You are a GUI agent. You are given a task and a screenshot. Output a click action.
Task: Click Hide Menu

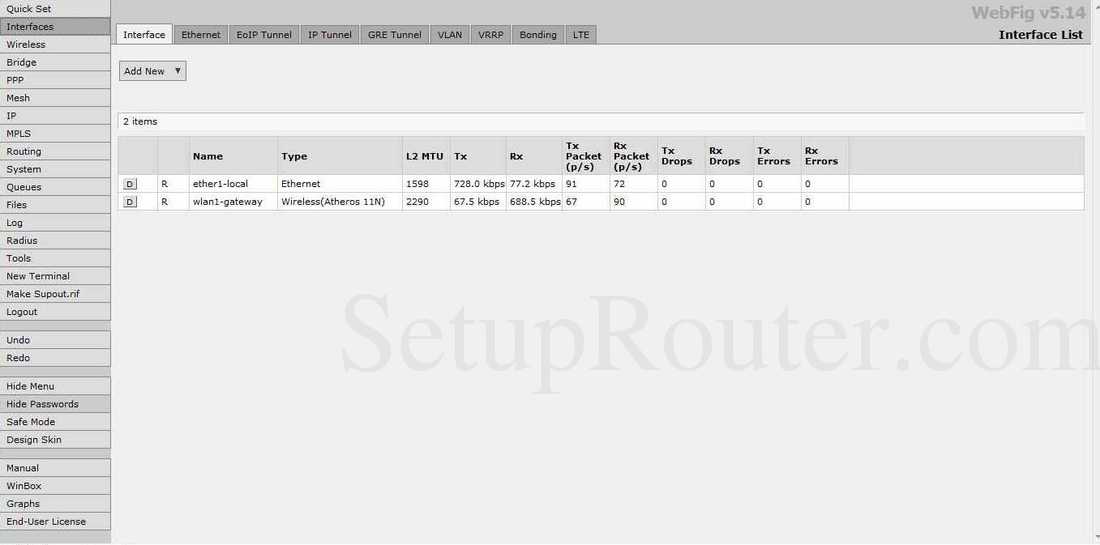(55, 386)
